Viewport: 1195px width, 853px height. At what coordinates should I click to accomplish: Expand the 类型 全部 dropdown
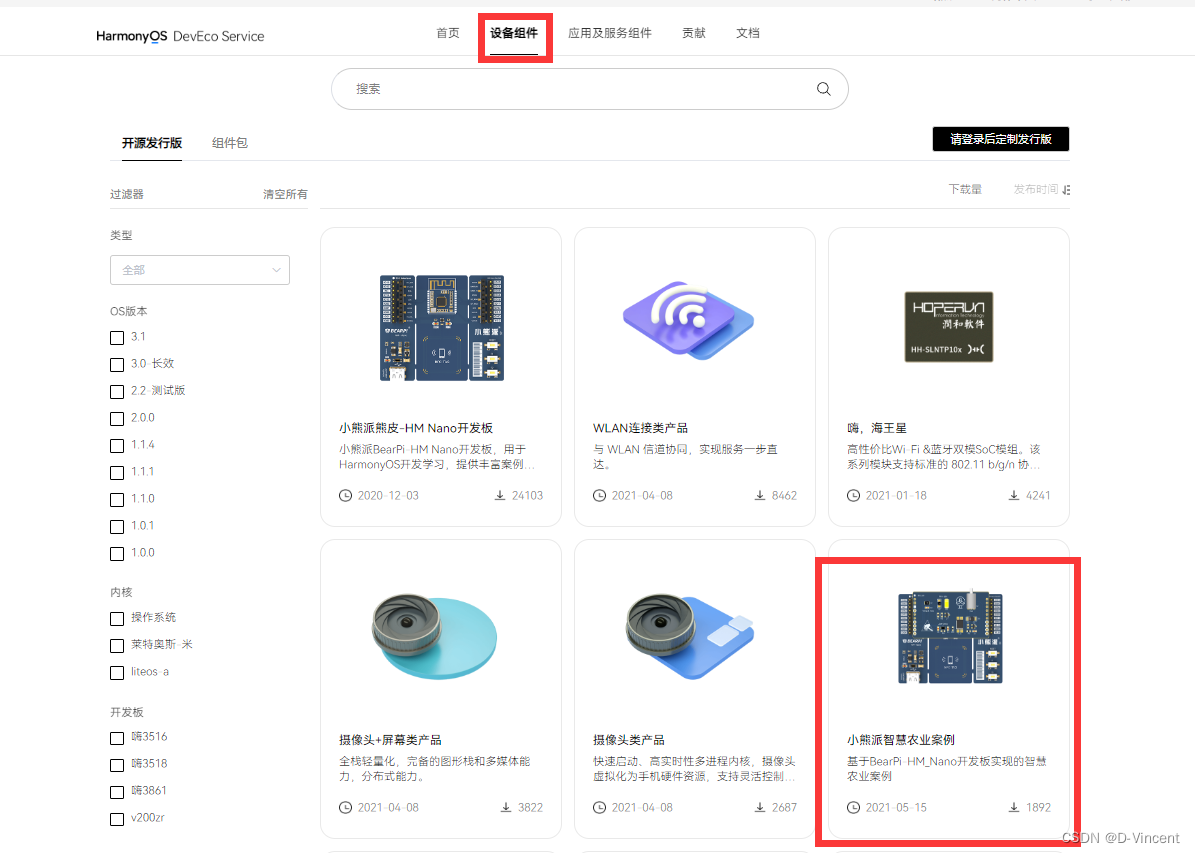click(x=200, y=270)
